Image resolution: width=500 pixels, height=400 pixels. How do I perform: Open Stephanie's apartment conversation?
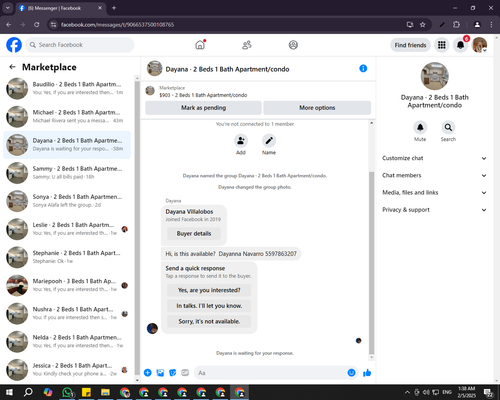(x=67, y=257)
